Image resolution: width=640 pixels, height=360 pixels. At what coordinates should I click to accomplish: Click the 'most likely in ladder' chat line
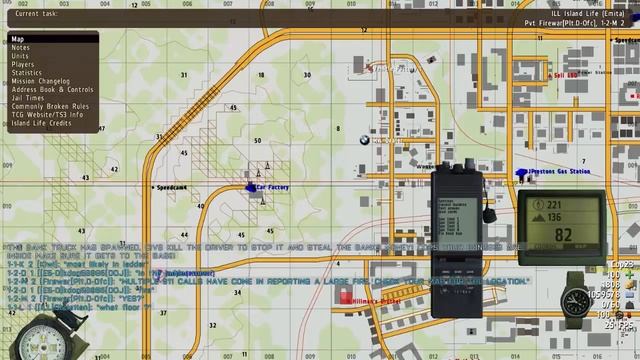(78, 264)
